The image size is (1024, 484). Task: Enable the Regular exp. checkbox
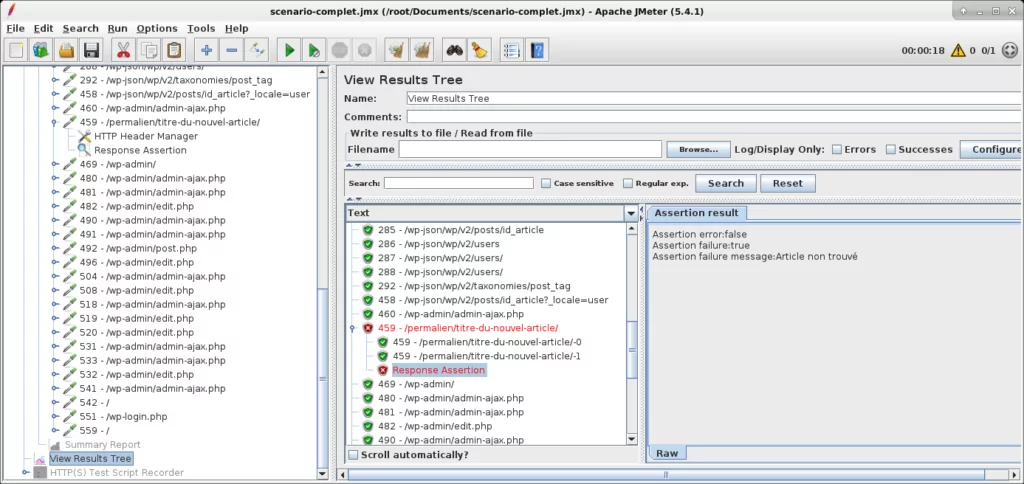tap(628, 184)
